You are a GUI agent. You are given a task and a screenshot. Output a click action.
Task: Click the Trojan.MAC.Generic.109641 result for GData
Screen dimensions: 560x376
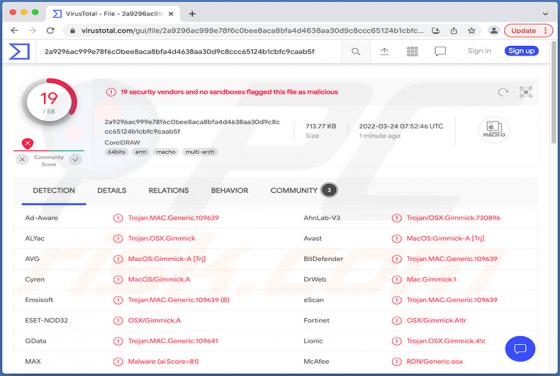pyautogui.click(x=173, y=341)
